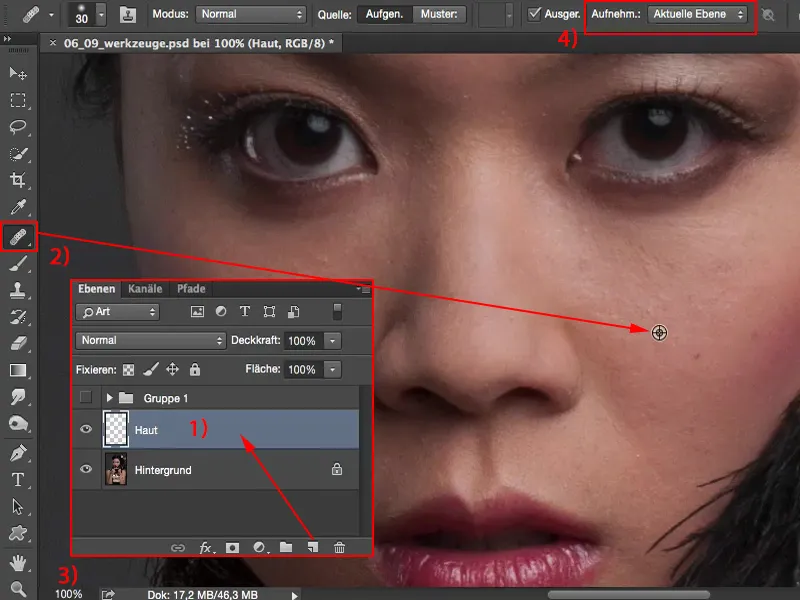The image size is (800, 600).
Task: Open layer styles via the fx icon
Action: pyautogui.click(x=207, y=548)
